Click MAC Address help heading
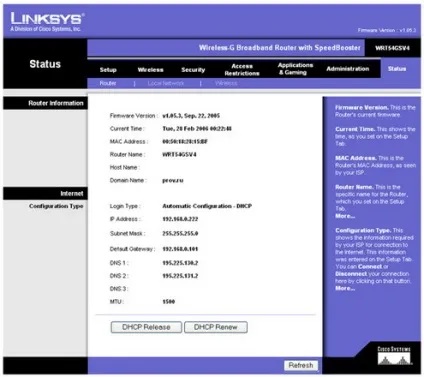The width and height of the screenshot is (424, 377). (x=356, y=158)
